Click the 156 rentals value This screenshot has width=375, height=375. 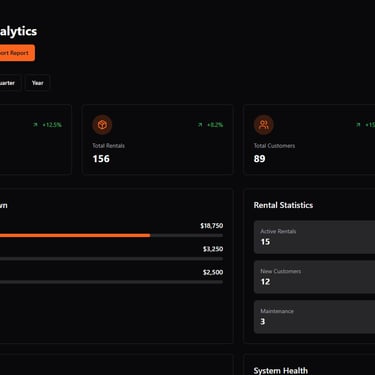coord(101,159)
